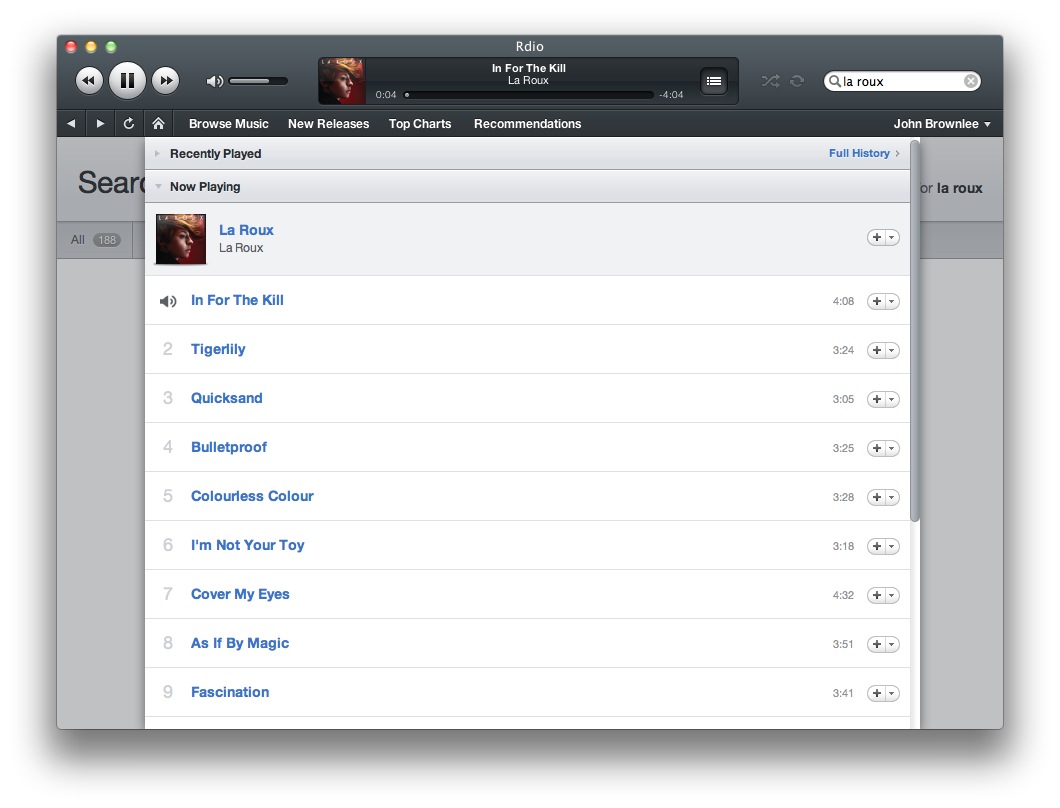The height and width of the screenshot is (808, 1060).
Task: Click album art in the player bar
Action: 342,81
